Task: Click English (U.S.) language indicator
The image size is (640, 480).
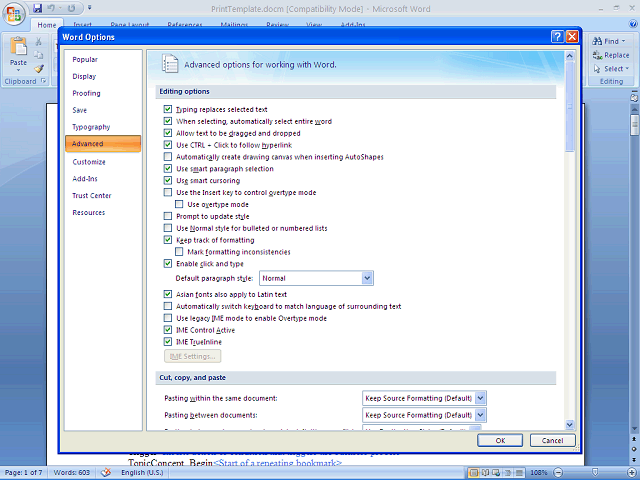Action: (x=142, y=473)
